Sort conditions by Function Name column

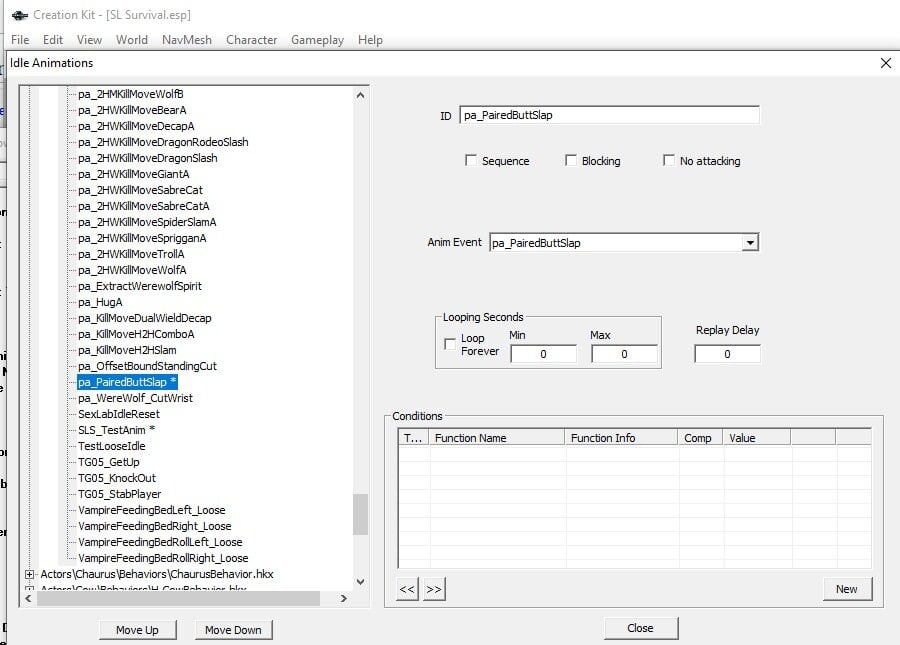point(497,438)
